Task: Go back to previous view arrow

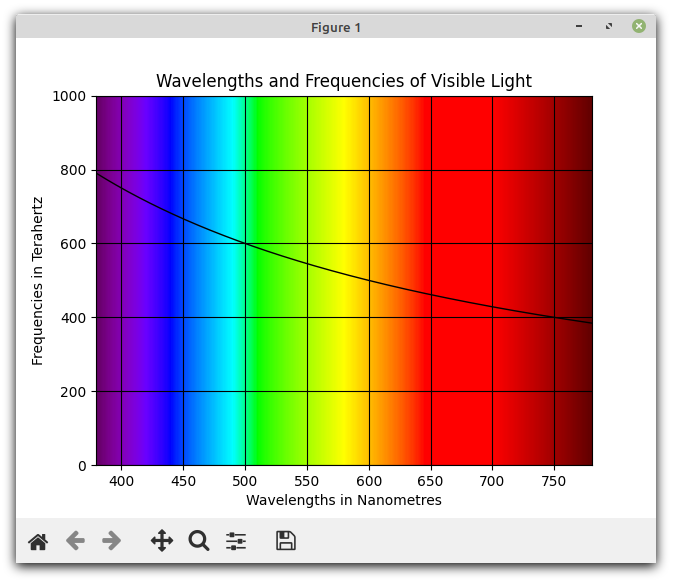Action: tap(75, 541)
